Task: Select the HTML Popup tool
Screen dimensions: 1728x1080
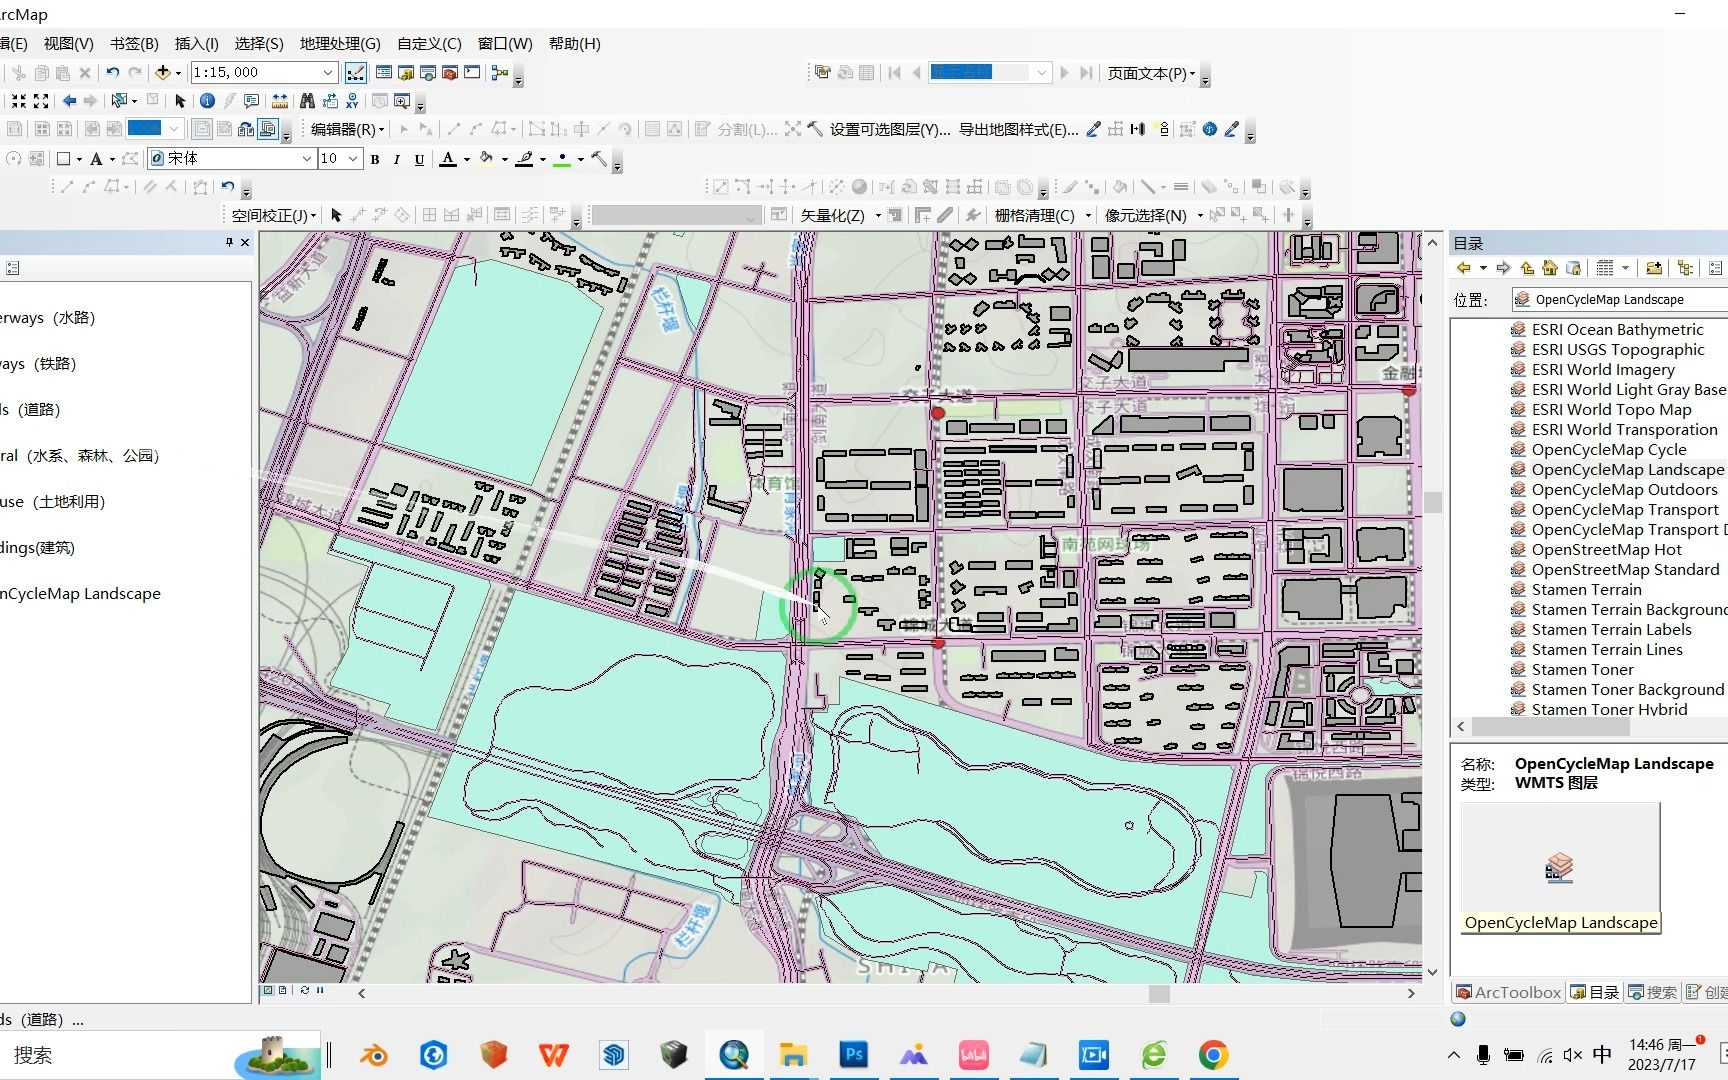Action: click(x=251, y=101)
